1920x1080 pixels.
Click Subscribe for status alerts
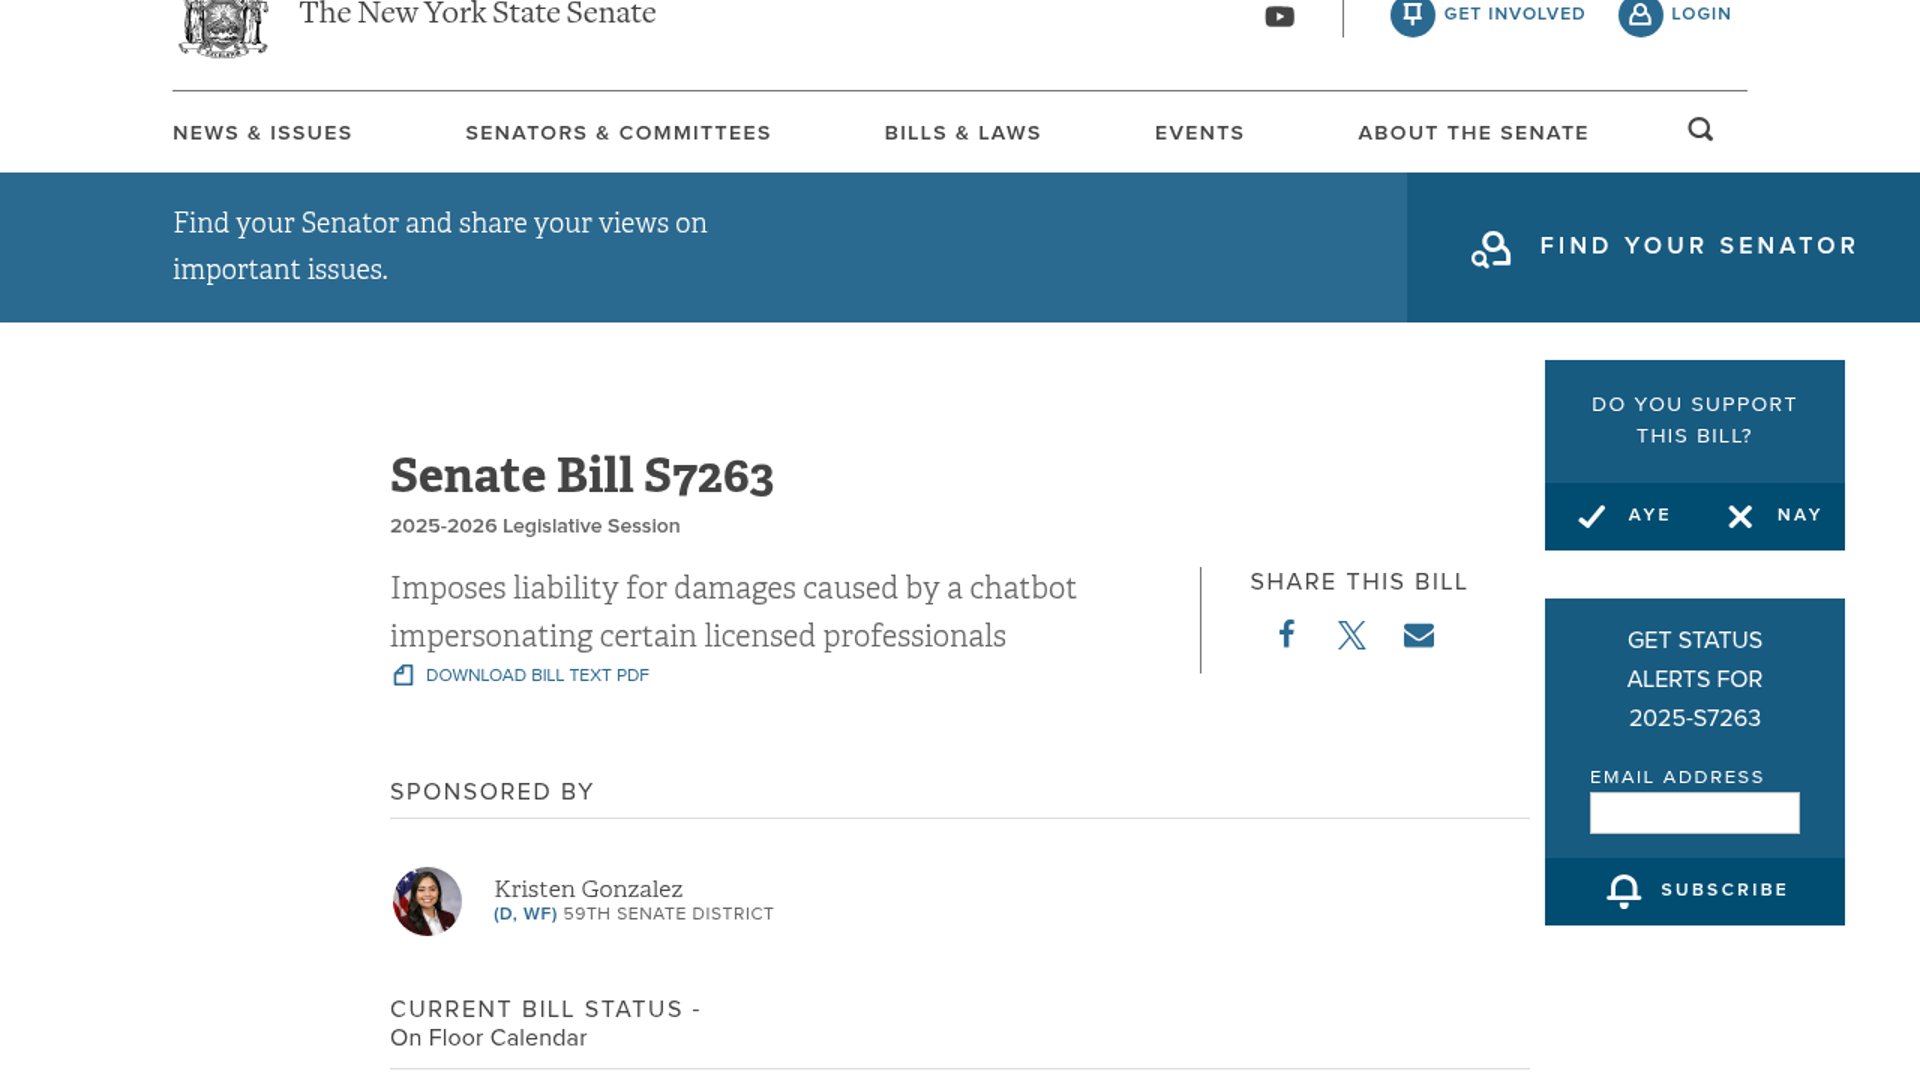[1695, 890]
